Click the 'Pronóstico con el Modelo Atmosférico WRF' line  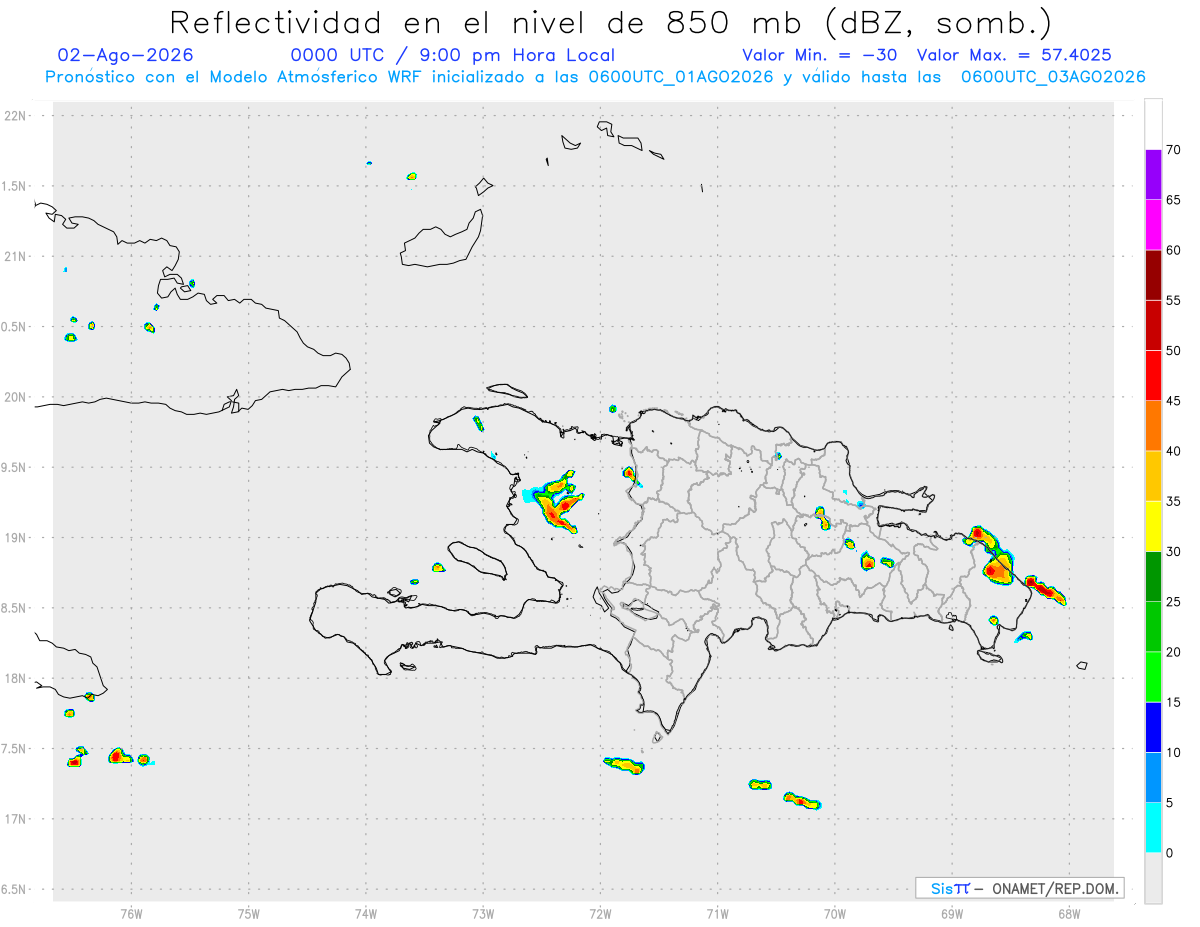point(595,77)
